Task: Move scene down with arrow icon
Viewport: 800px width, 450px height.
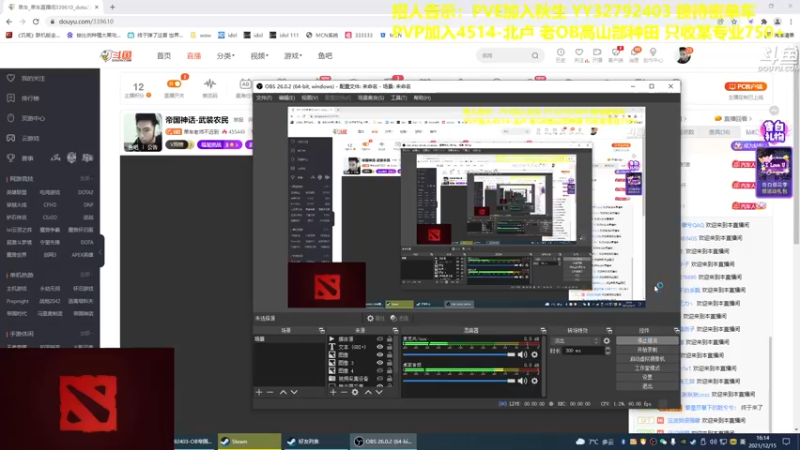Action: point(294,392)
